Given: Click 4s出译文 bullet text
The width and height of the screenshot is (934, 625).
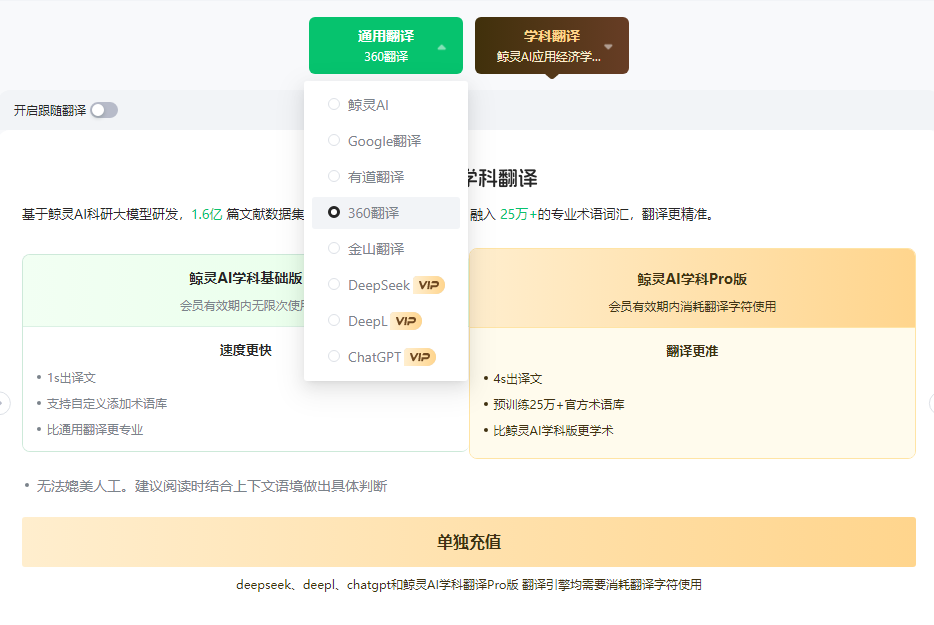Looking at the screenshot, I should click(x=518, y=378).
